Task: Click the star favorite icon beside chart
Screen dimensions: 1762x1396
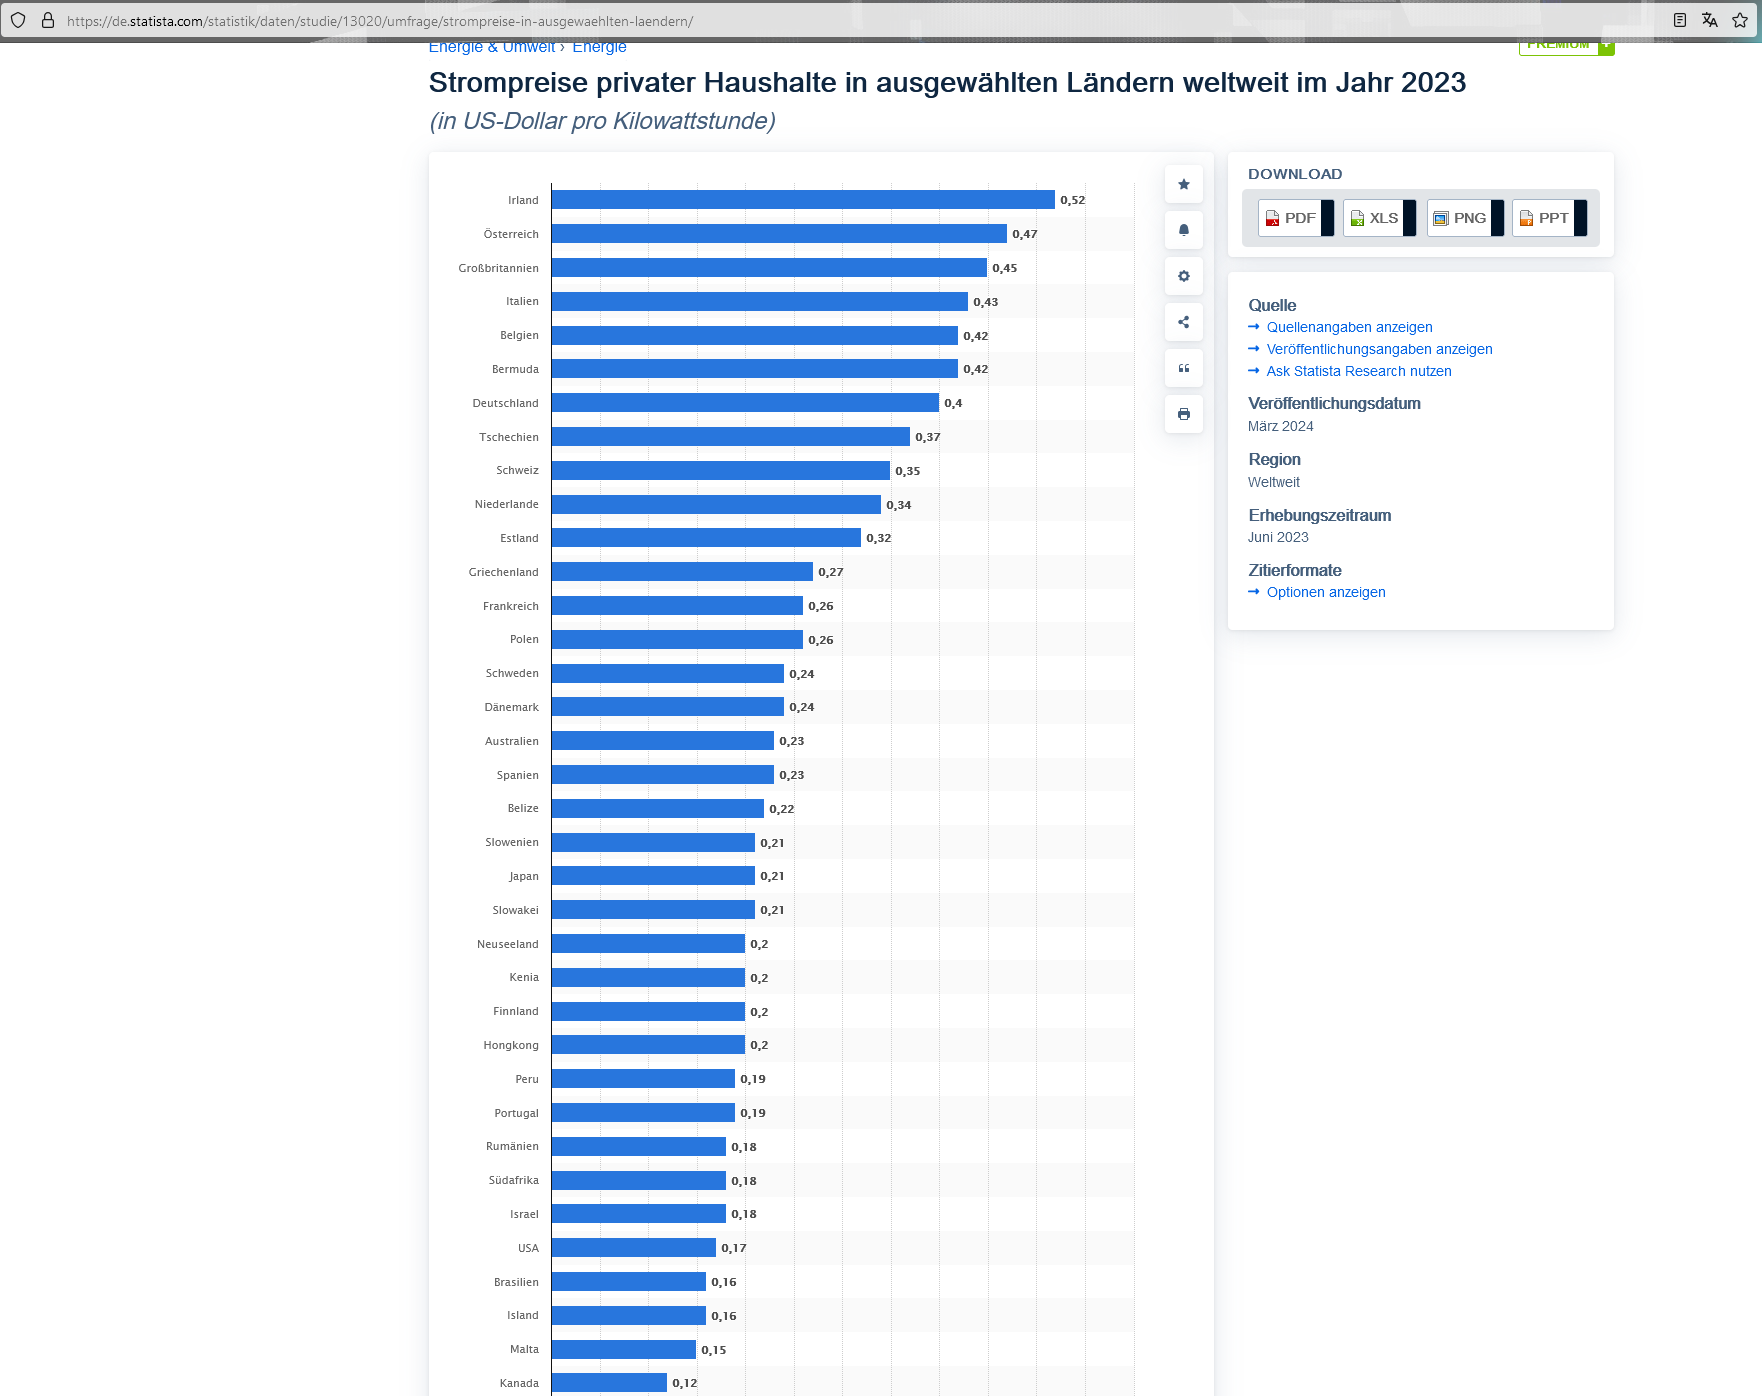Action: (1184, 184)
